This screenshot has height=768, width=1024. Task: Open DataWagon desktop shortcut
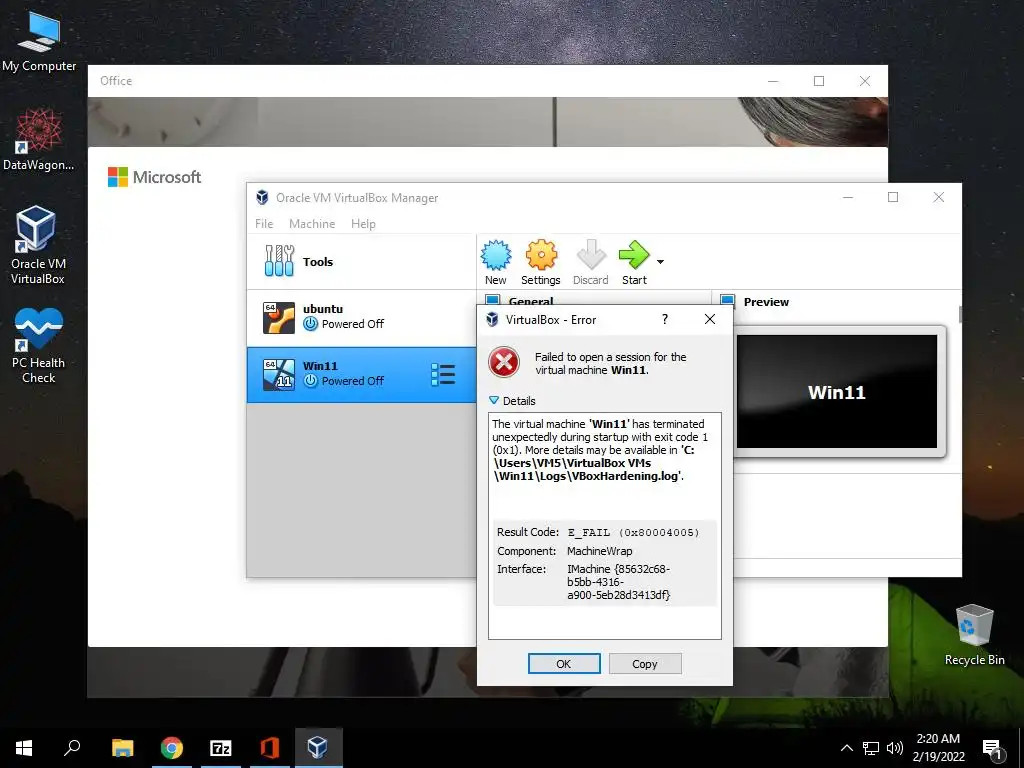[39, 140]
